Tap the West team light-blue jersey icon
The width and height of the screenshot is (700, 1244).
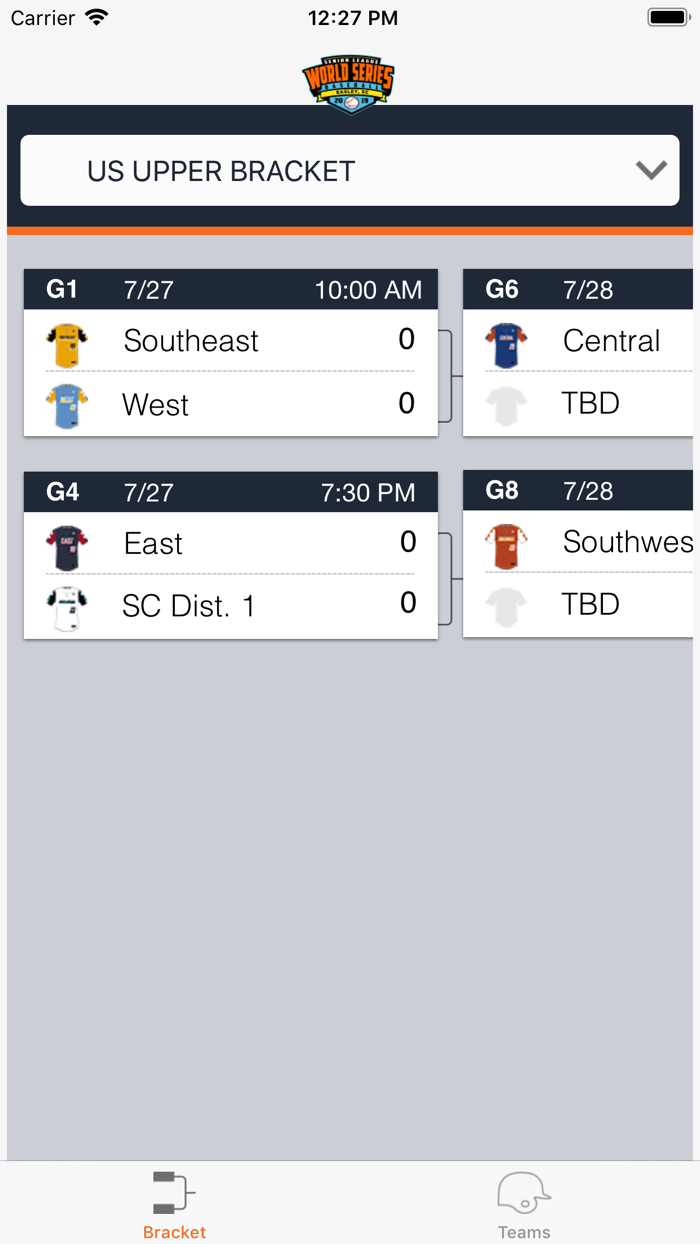coord(67,406)
